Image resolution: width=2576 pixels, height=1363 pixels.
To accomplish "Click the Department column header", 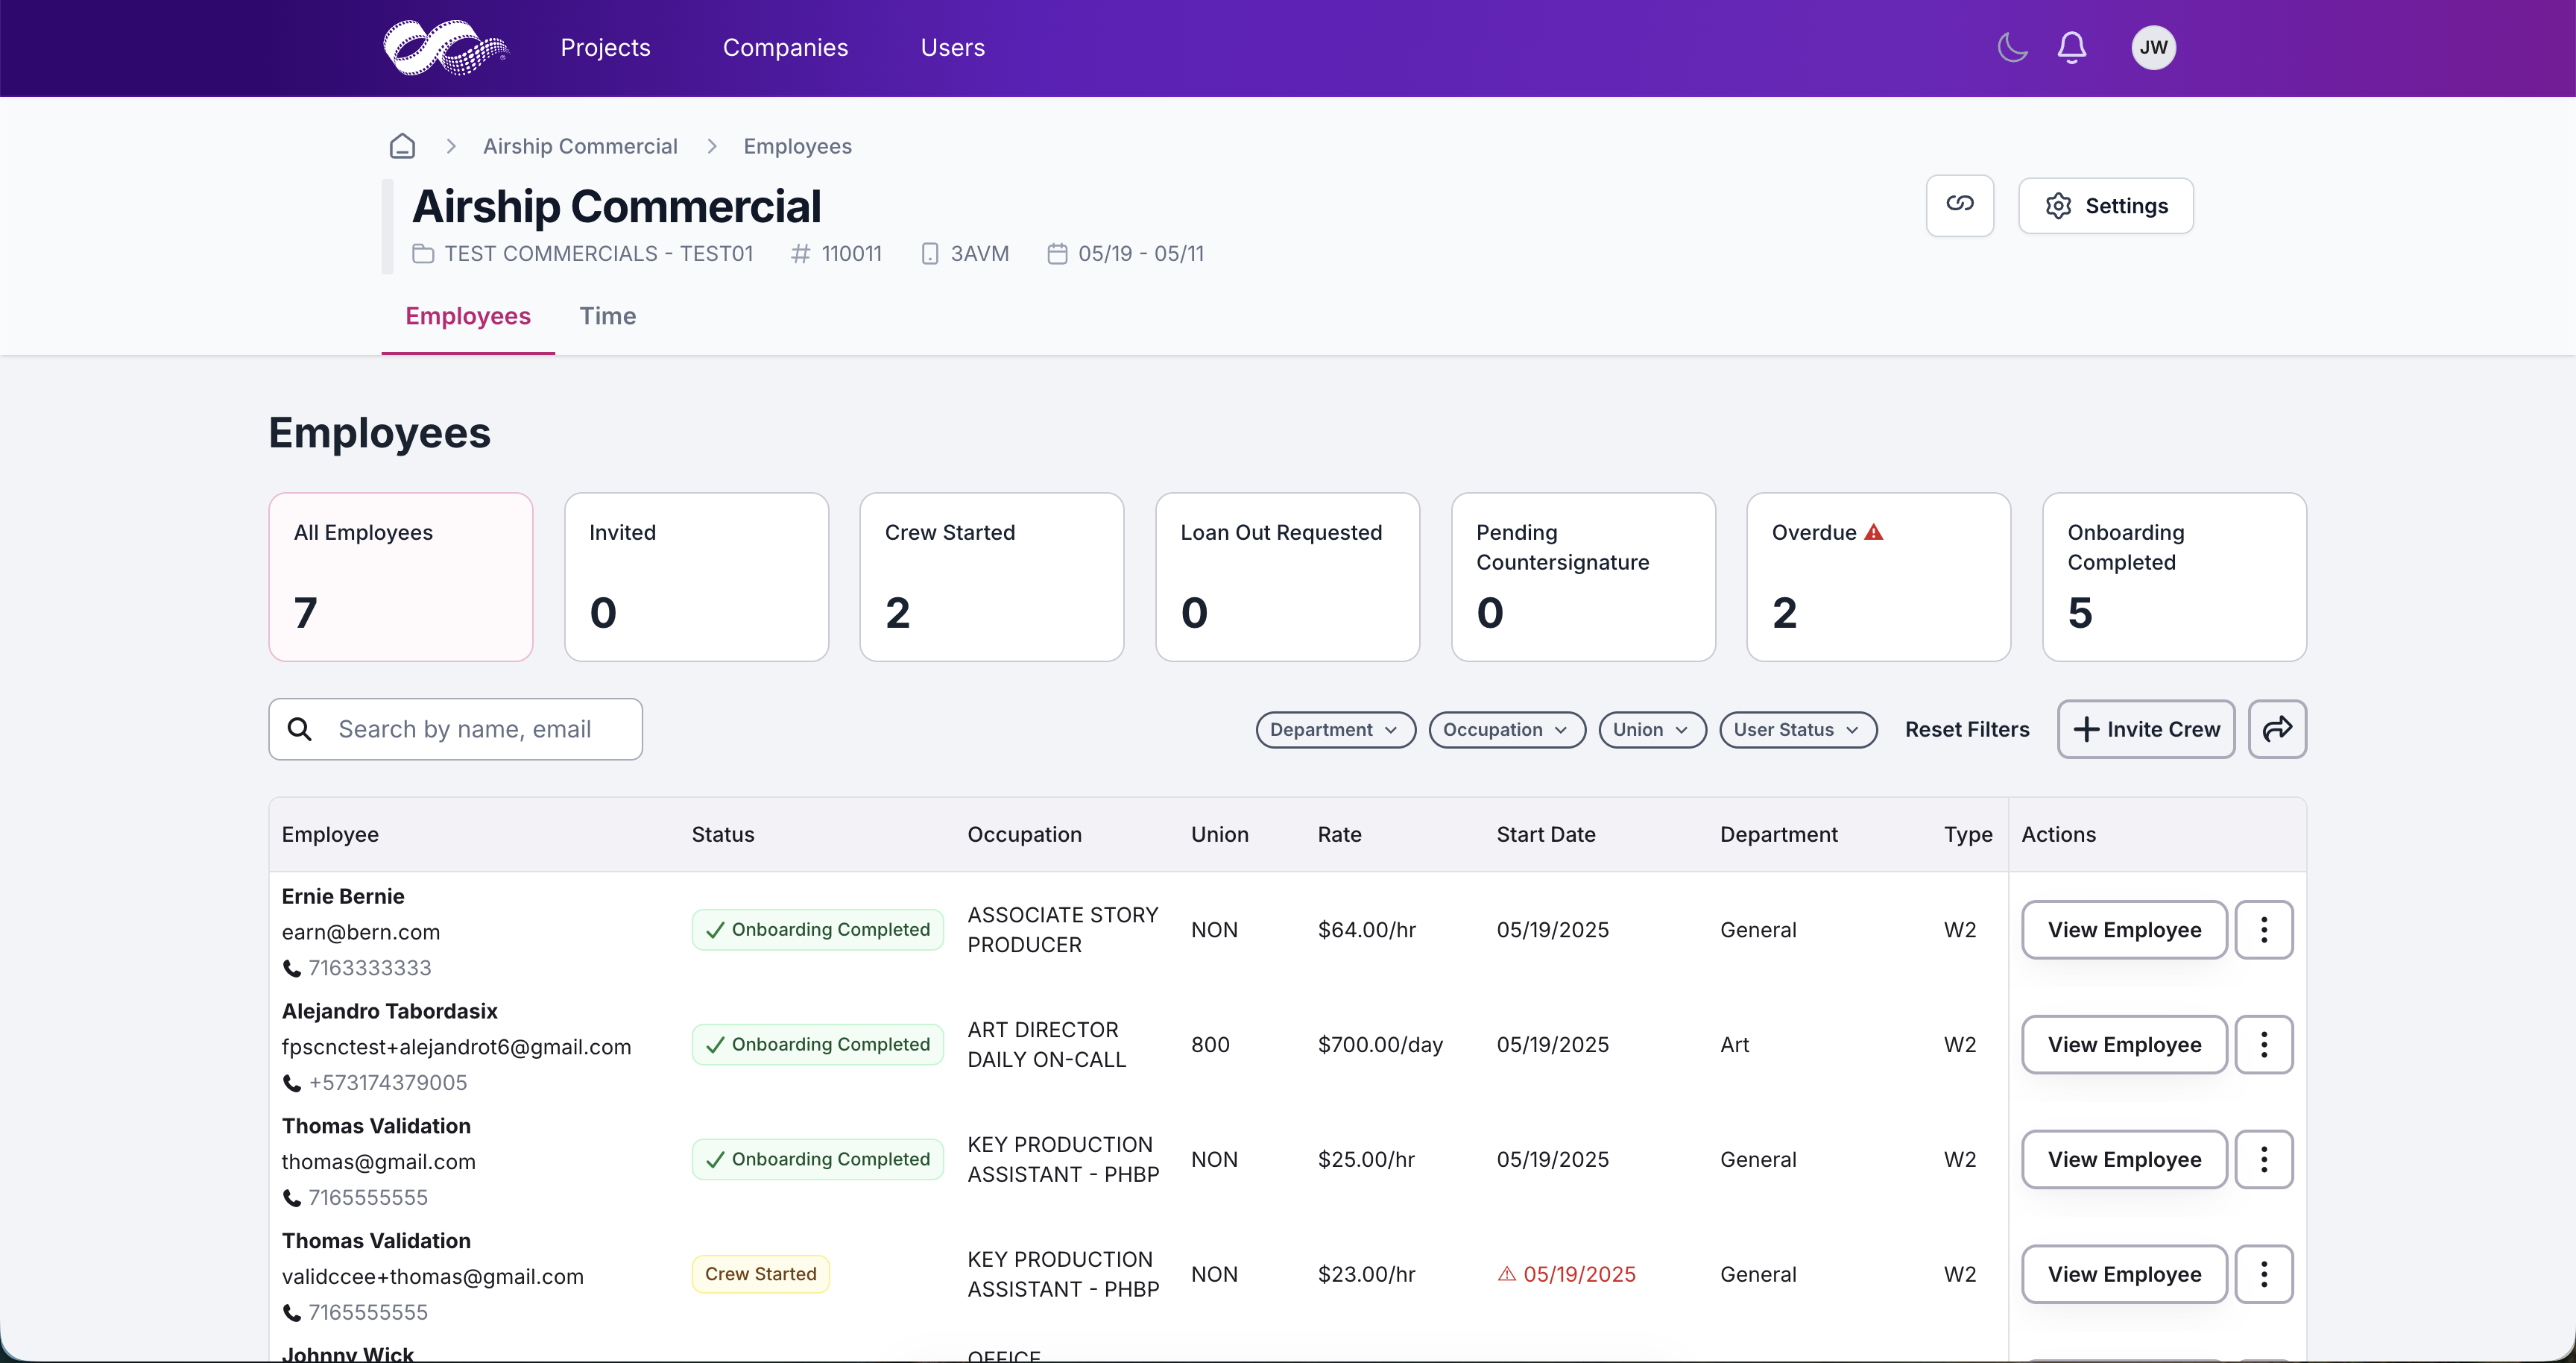I will click(x=1779, y=835).
